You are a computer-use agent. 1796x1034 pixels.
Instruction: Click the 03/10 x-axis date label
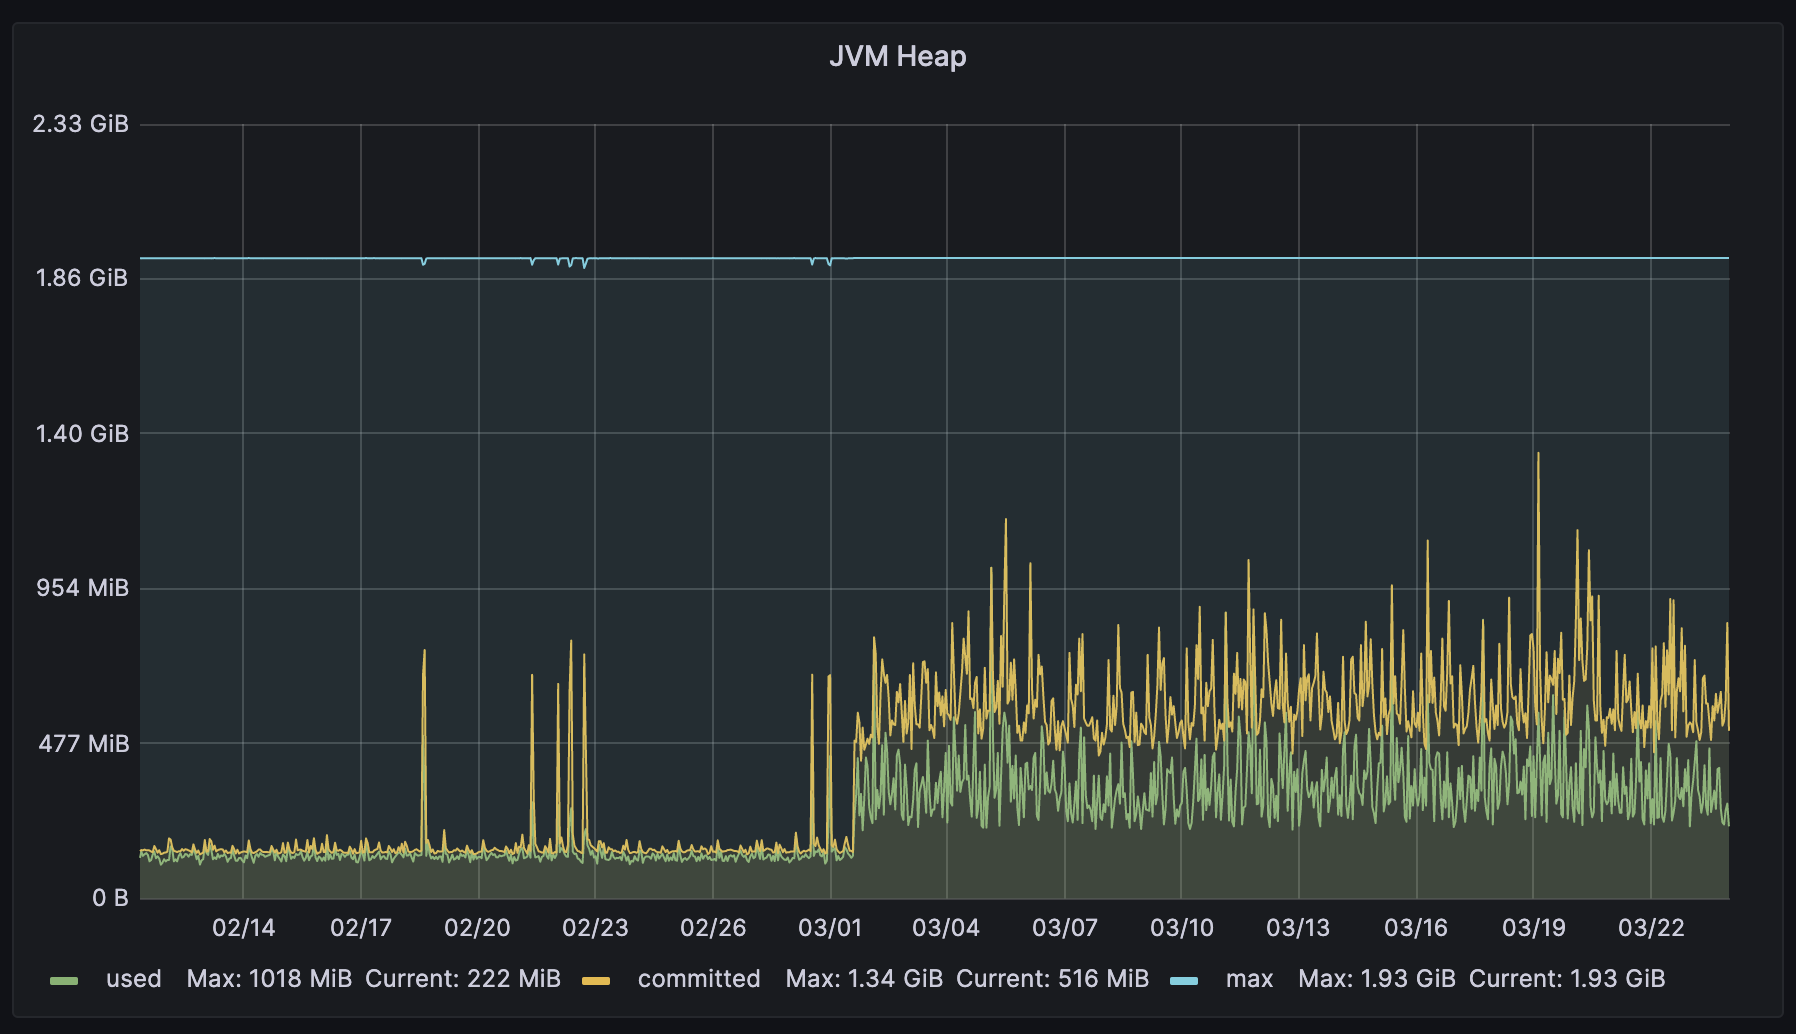[1182, 928]
